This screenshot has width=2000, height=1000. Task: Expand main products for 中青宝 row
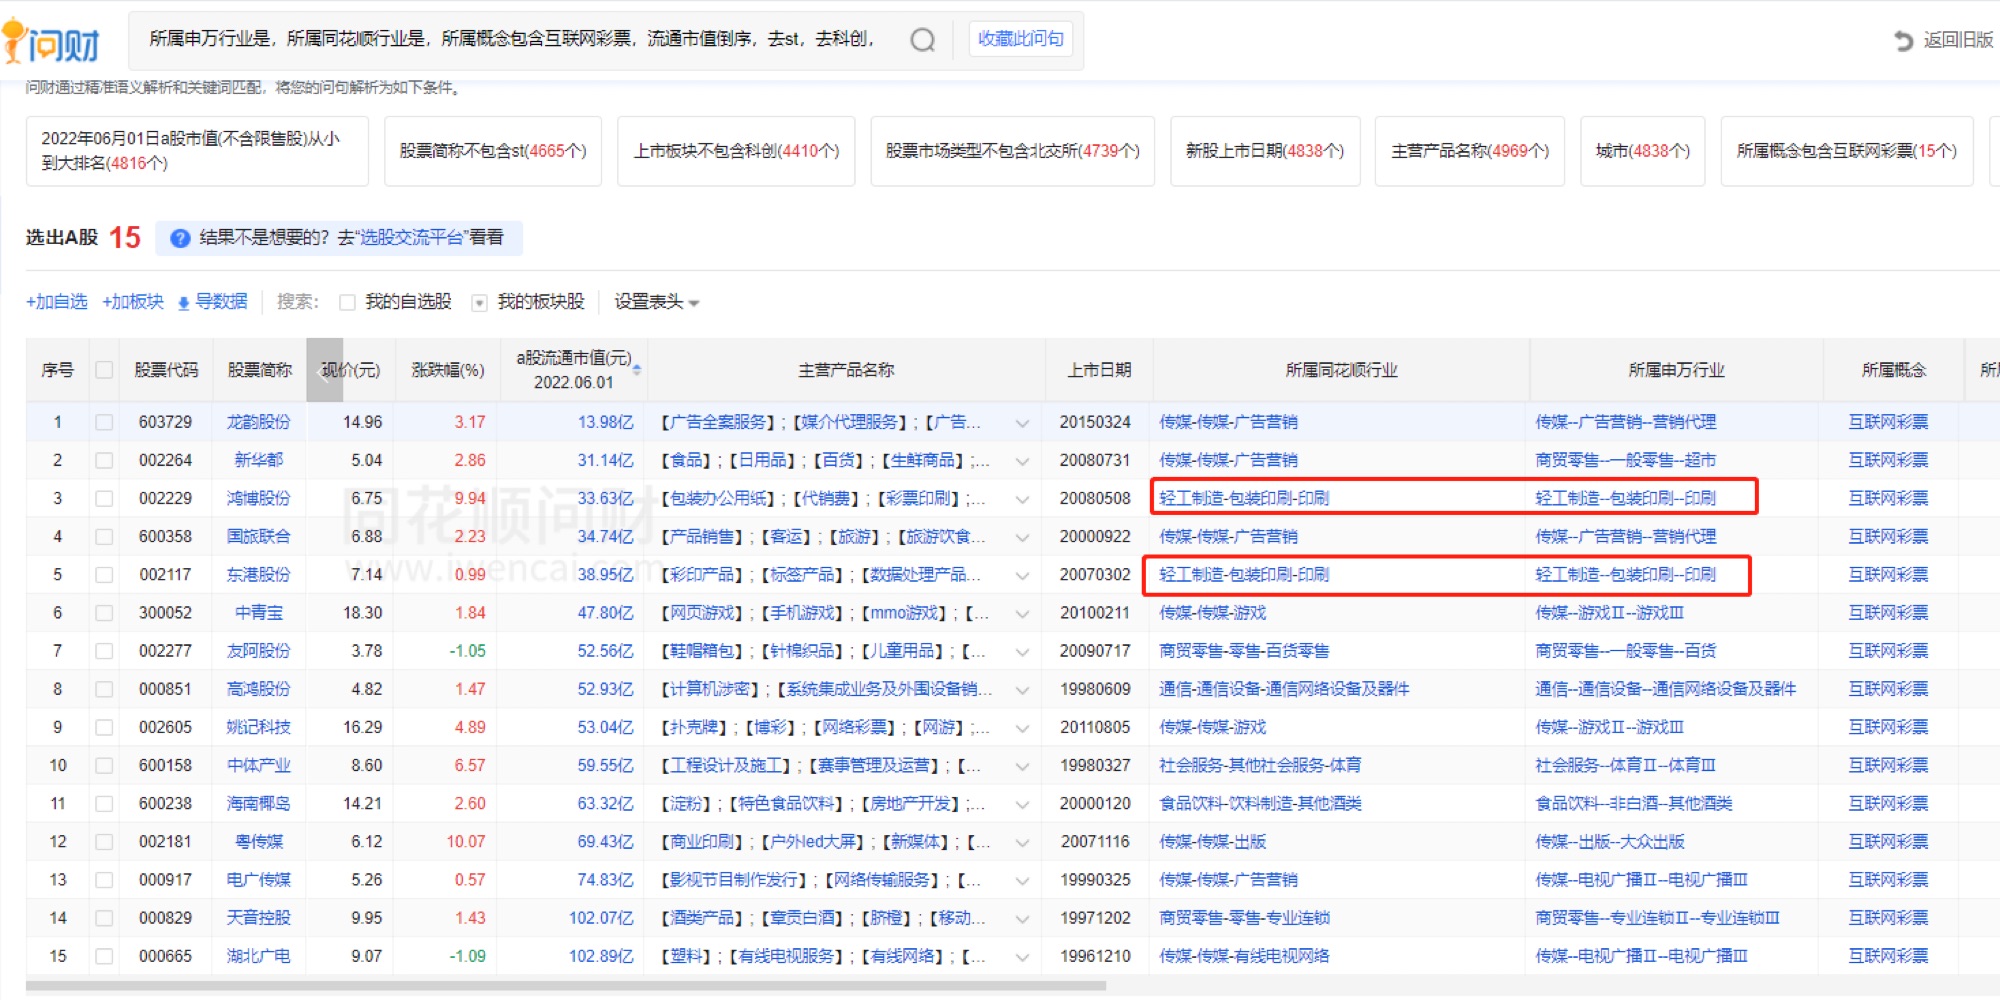coord(1022,613)
